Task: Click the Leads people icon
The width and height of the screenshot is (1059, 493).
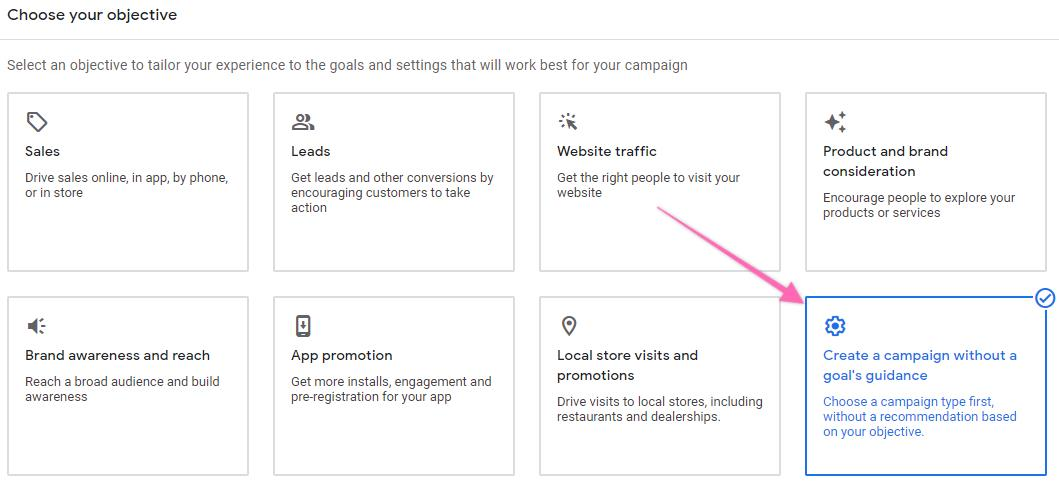Action: (x=302, y=122)
